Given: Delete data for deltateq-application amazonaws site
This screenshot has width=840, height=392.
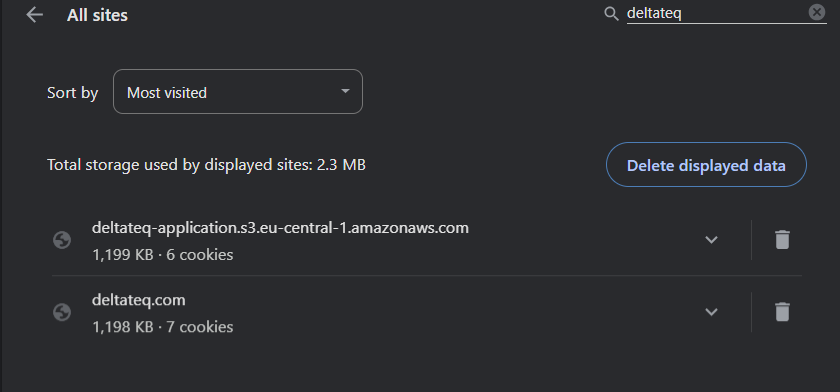Looking at the screenshot, I should [782, 240].
